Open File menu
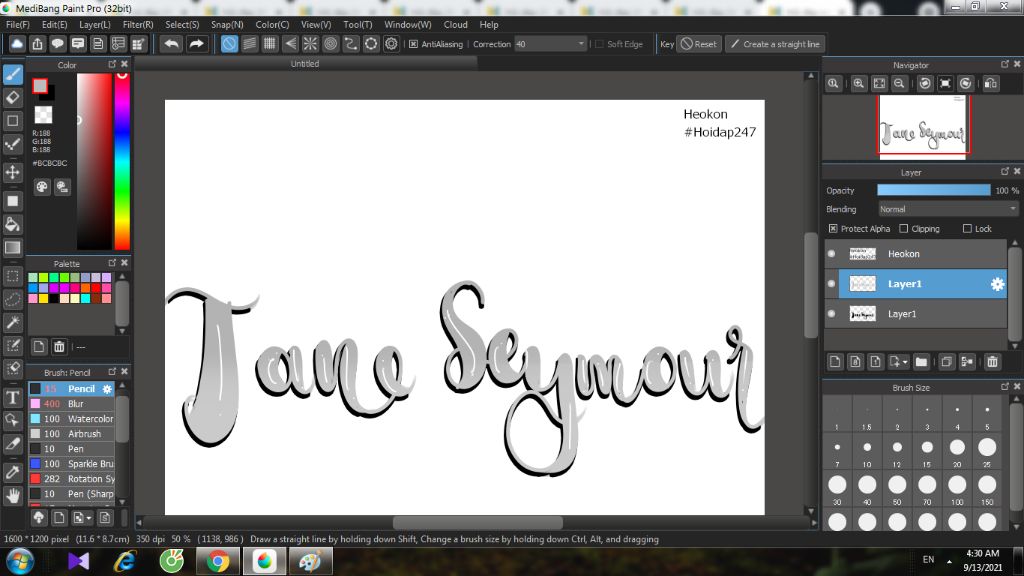Screen dimensions: 1024x576 (x=18, y=25)
